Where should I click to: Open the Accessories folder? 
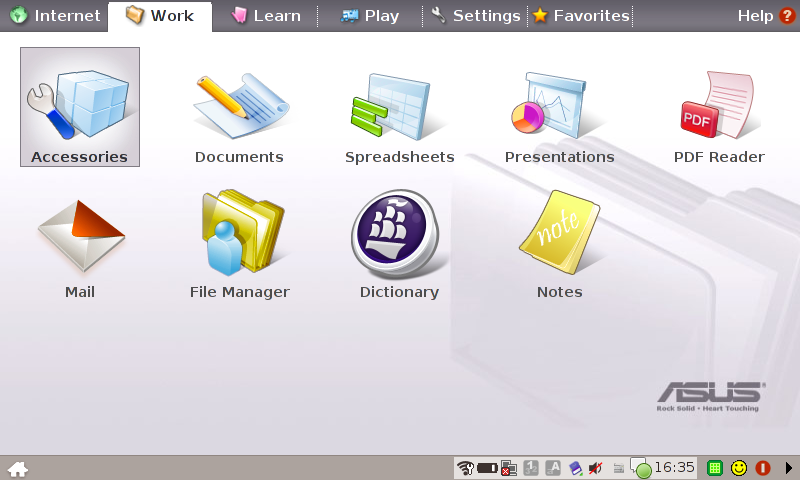click(x=79, y=108)
